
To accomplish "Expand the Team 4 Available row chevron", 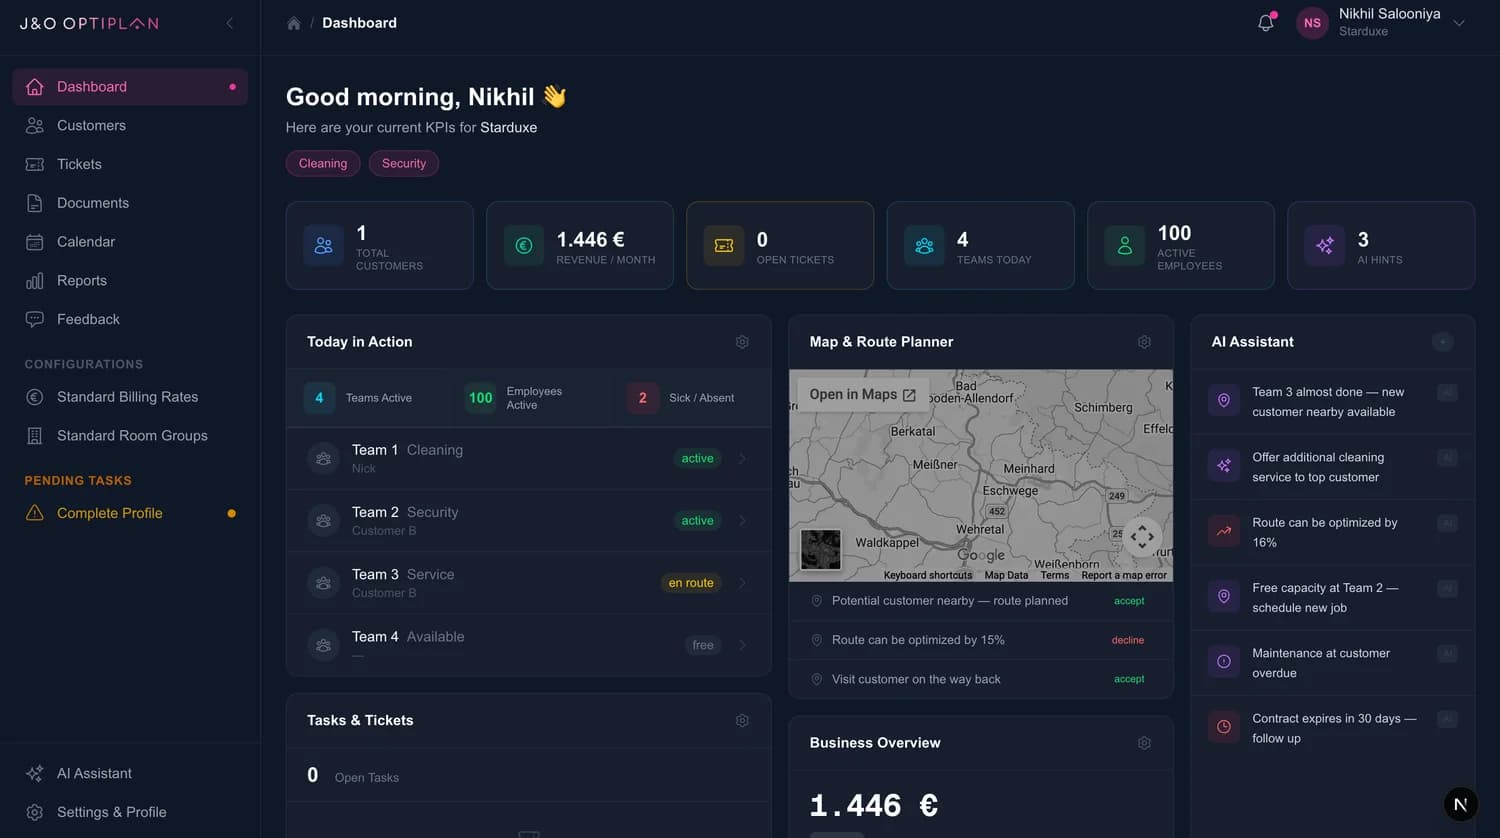I will 742,645.
